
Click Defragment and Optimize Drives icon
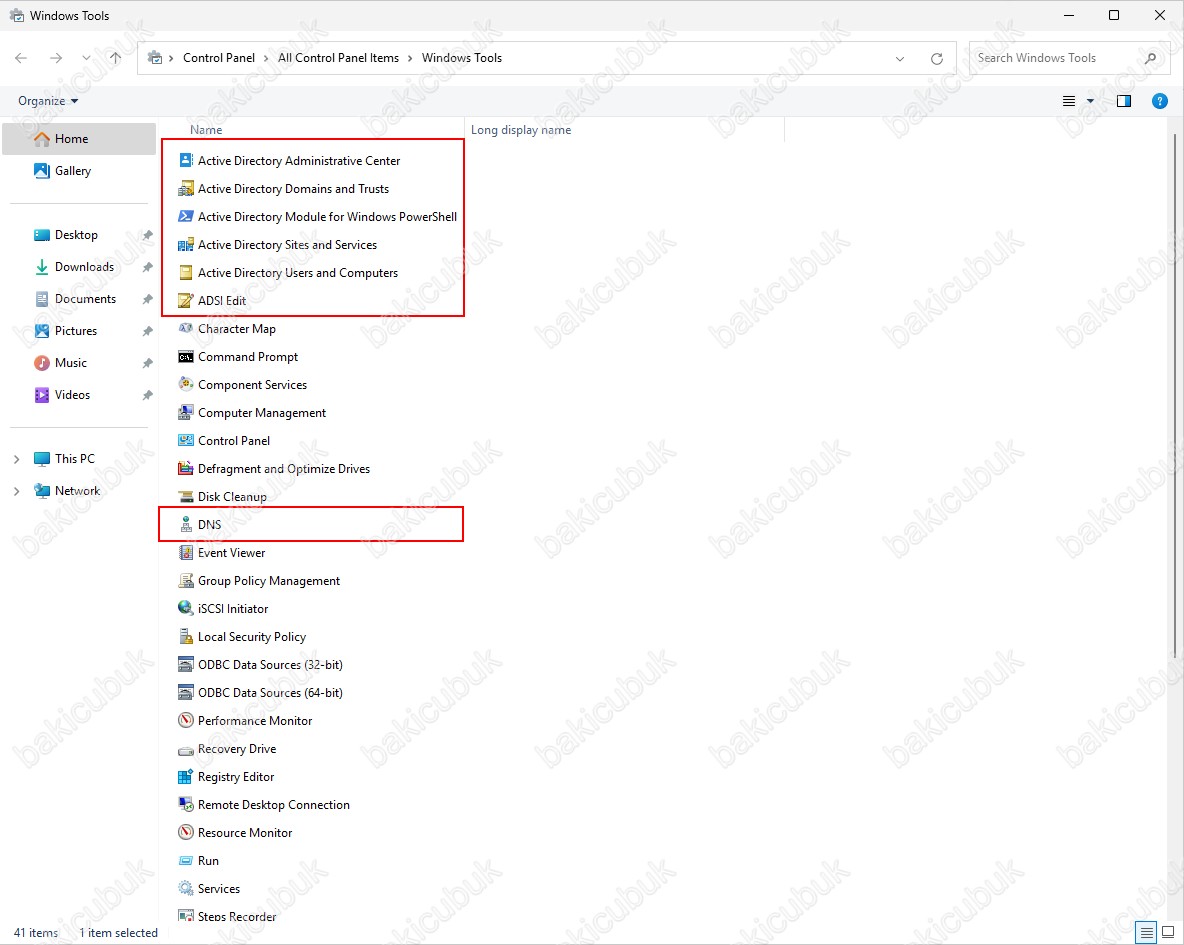[x=186, y=468]
